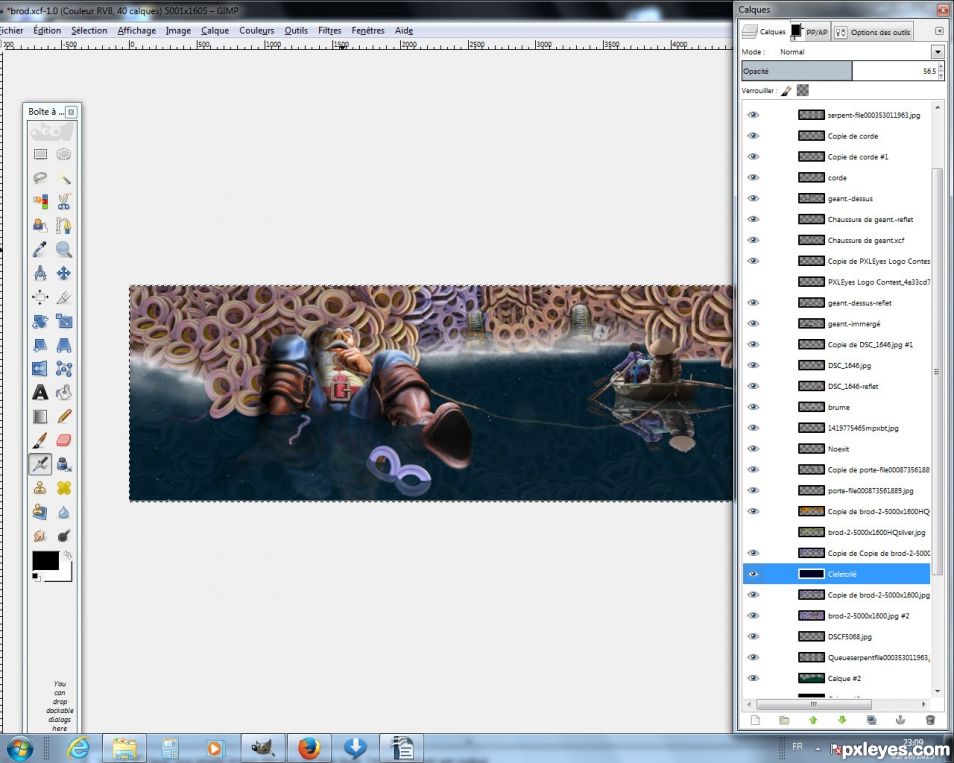Choose the Clone stamp tool
954x763 pixels.
pos(40,488)
